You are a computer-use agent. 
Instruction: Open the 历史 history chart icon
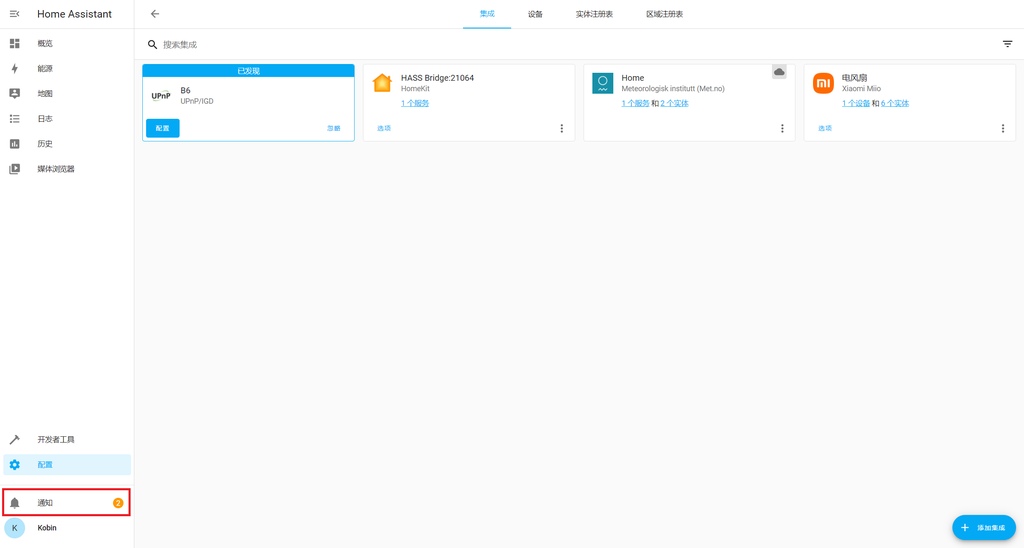14,144
